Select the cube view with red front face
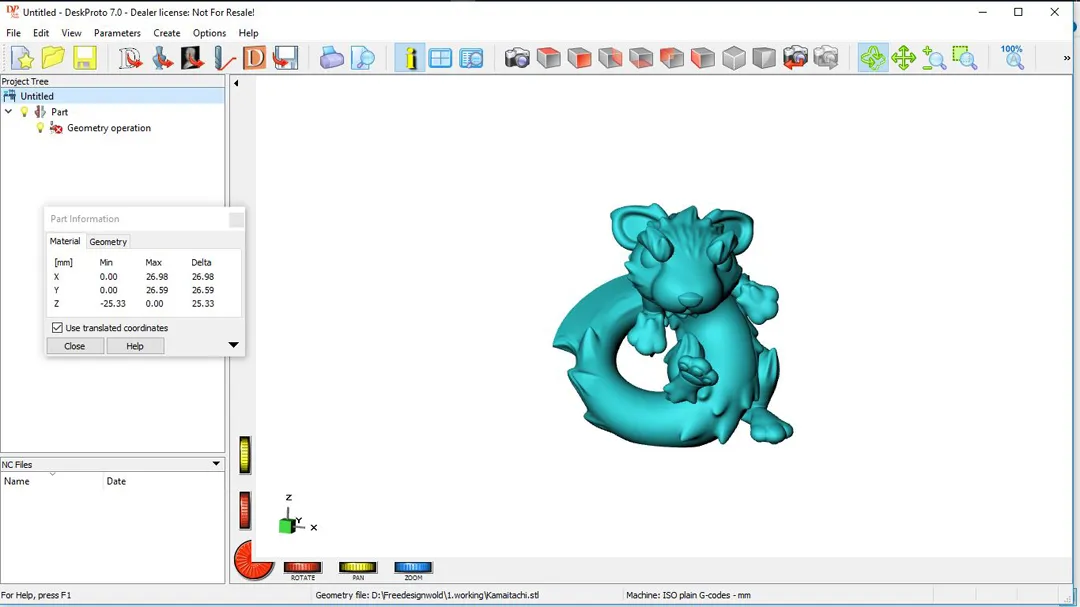 [x=579, y=59]
